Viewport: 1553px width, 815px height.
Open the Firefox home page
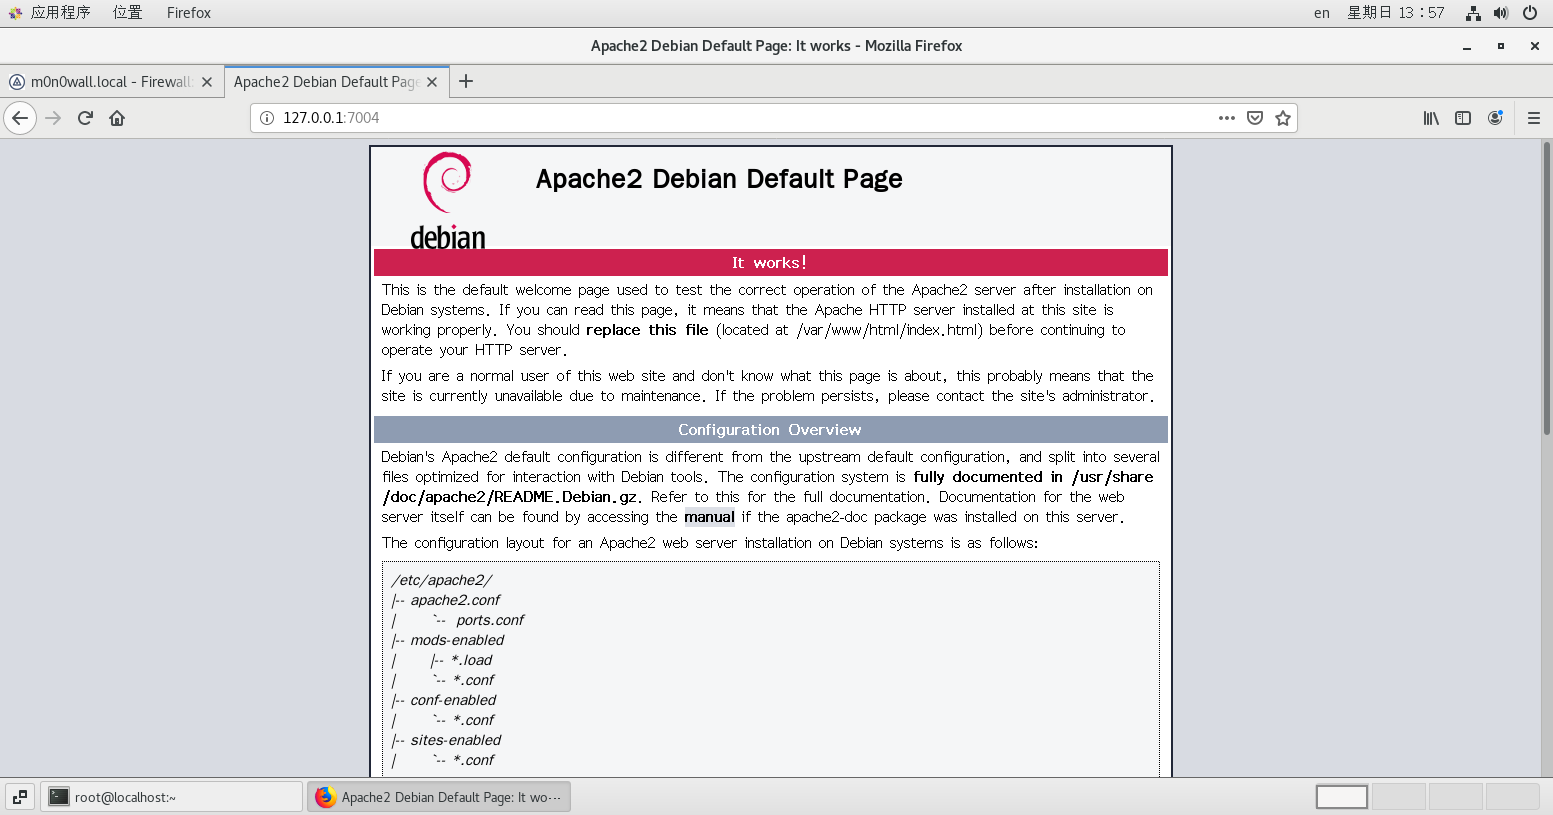(x=117, y=118)
